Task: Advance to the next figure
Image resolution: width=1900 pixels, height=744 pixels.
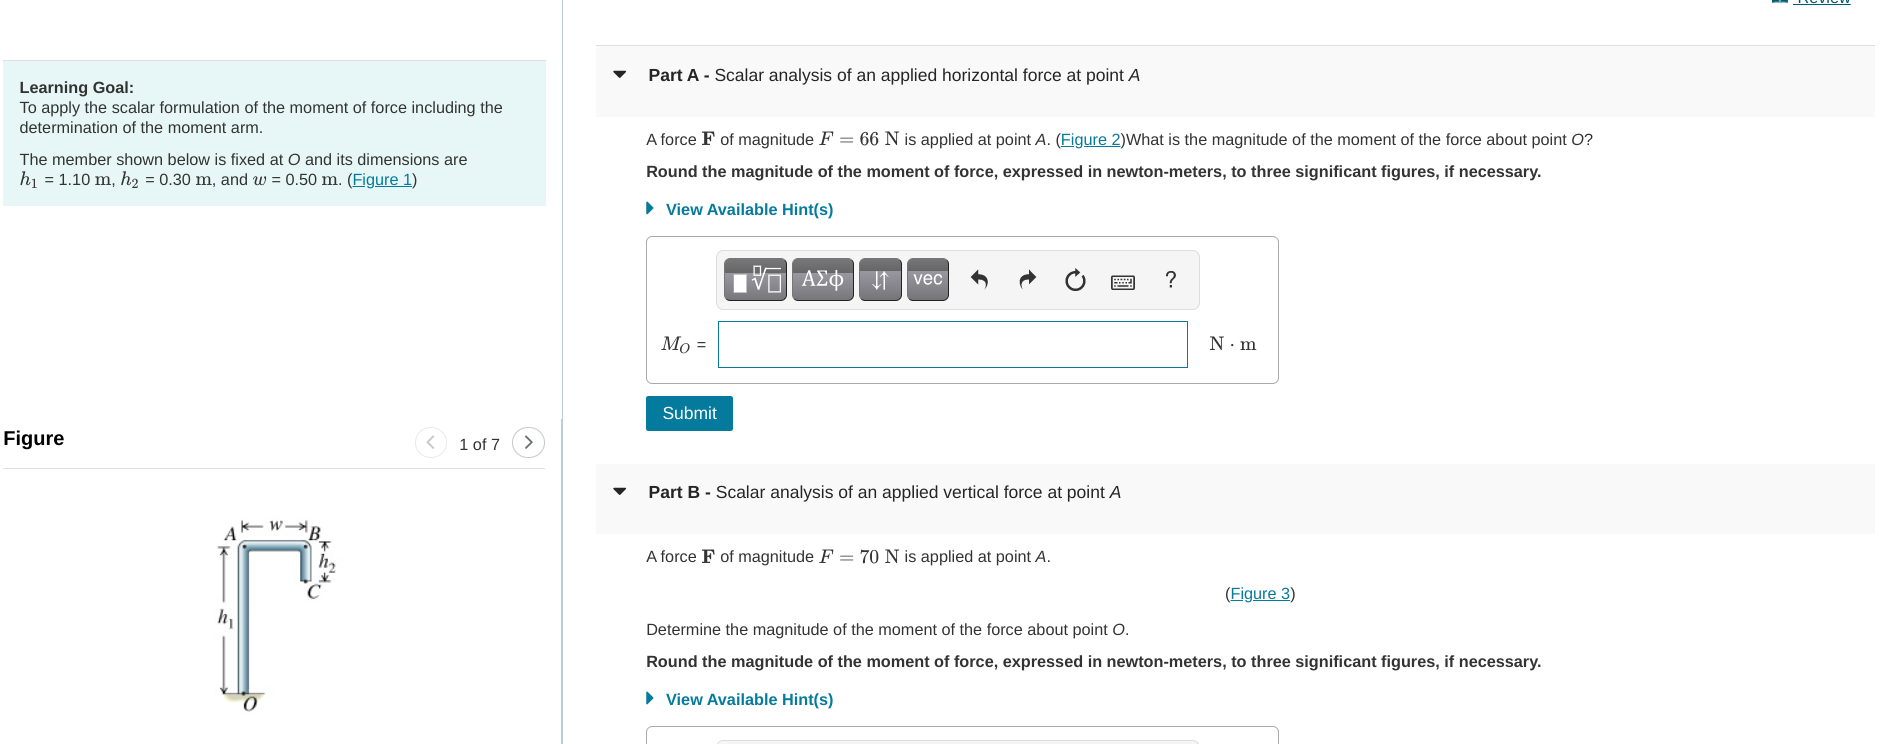Action: (528, 442)
